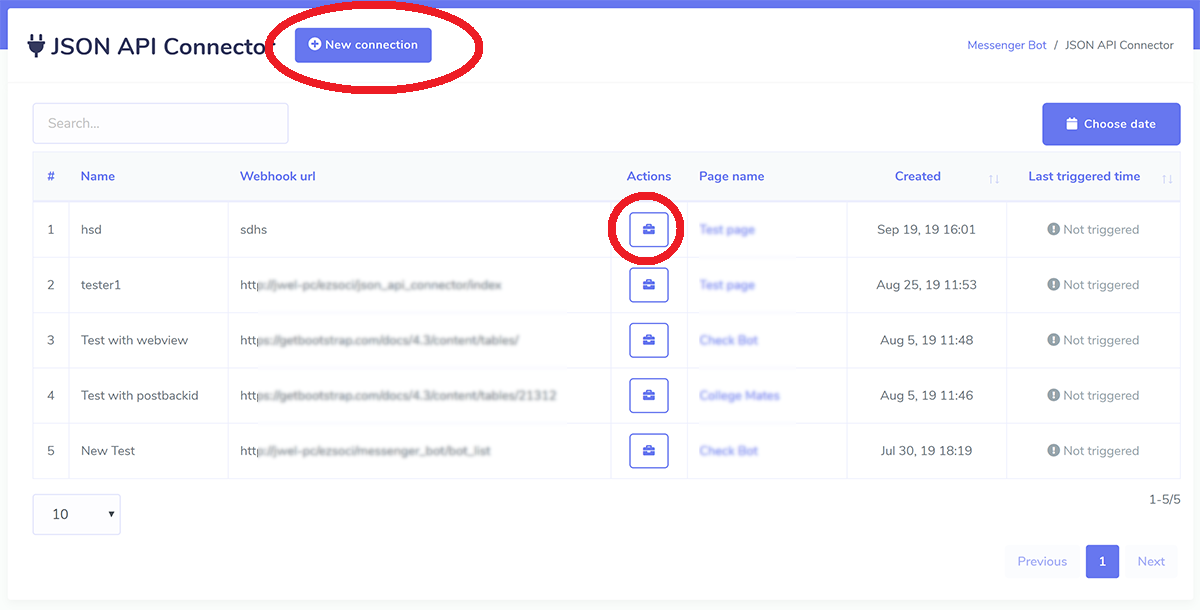Go to the Next page of results
The height and width of the screenshot is (610, 1200).
1151,561
